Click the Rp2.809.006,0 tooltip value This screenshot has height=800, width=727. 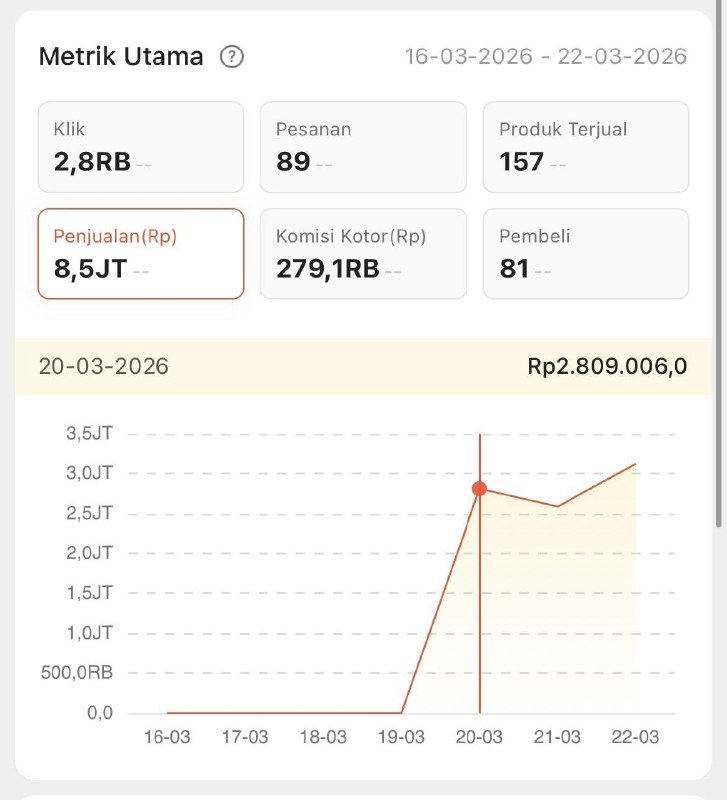click(607, 366)
